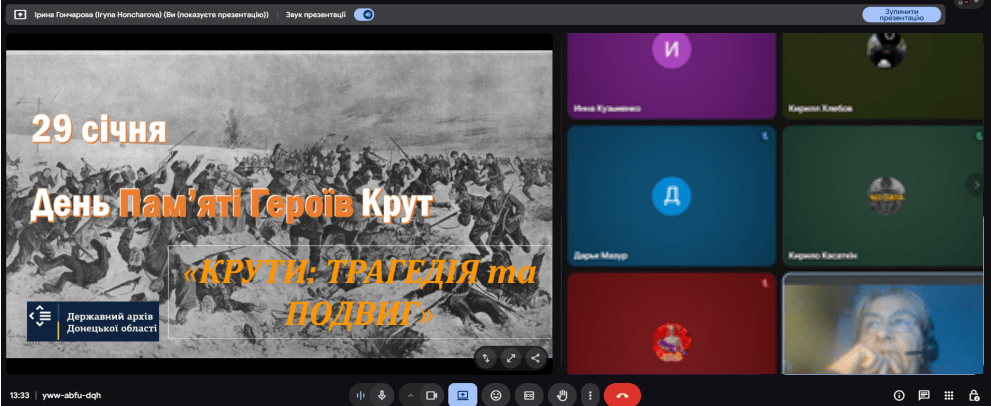Click the blue avatar with letter Д

point(672,196)
